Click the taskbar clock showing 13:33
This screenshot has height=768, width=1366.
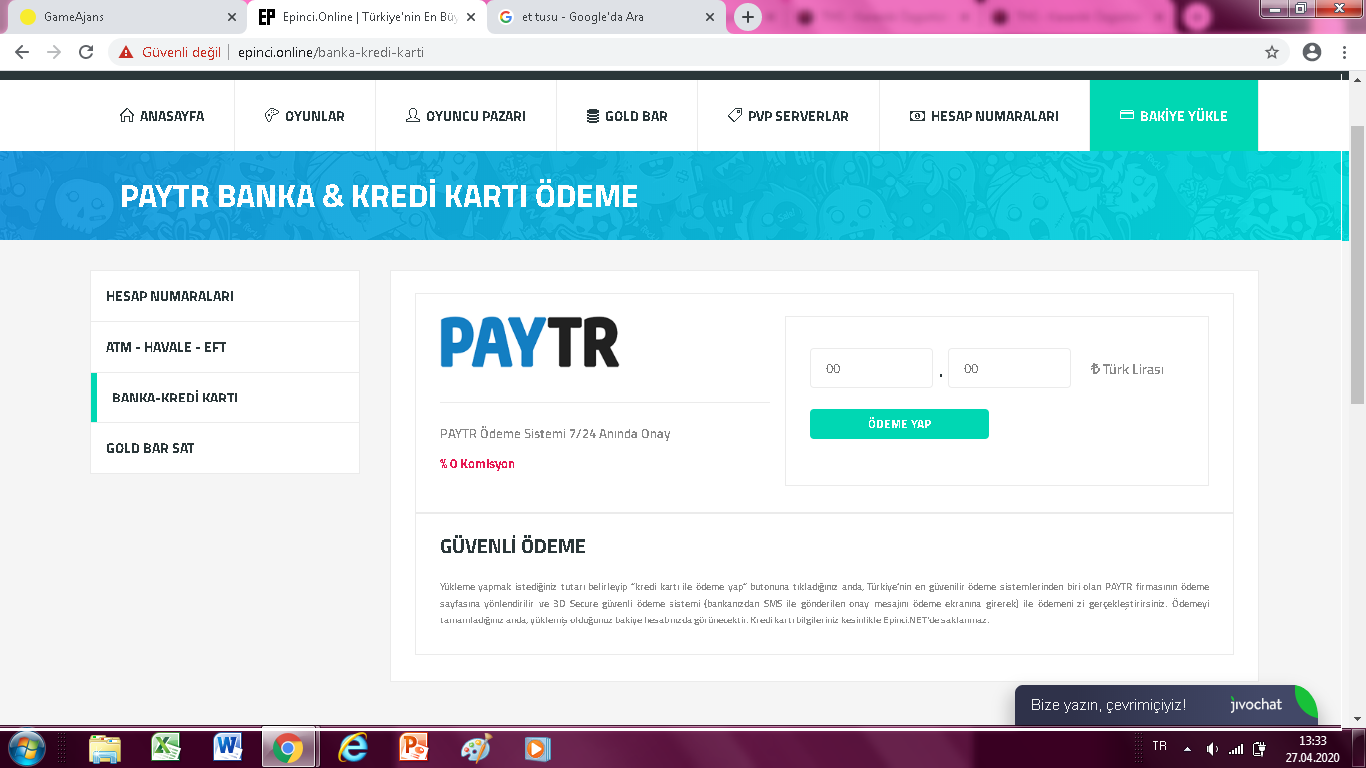[x=1312, y=748]
